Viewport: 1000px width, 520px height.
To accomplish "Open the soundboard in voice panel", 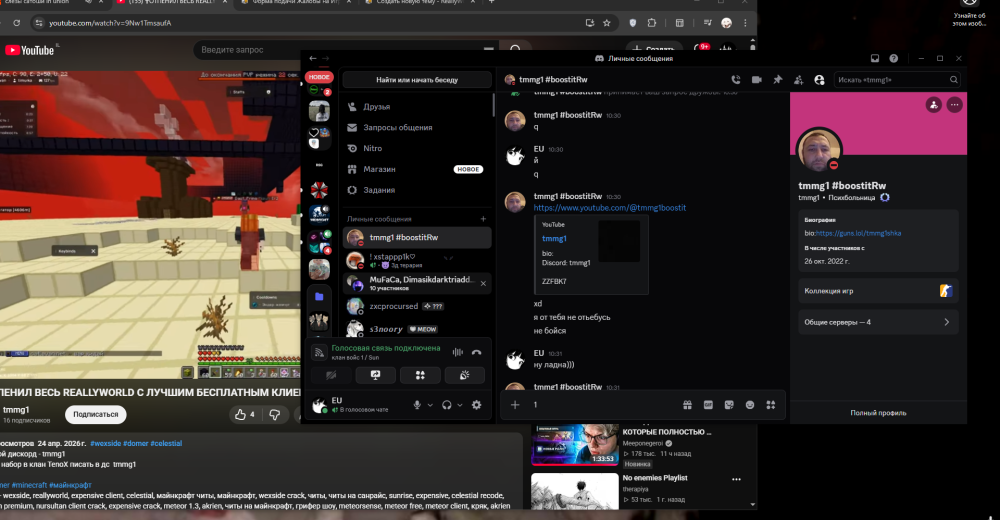I will (x=464, y=375).
